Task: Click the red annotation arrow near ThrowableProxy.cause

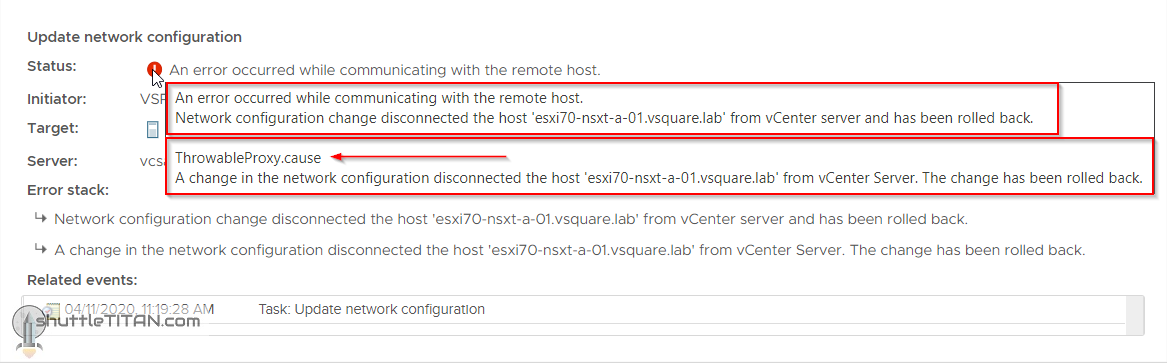Action: (x=419, y=157)
